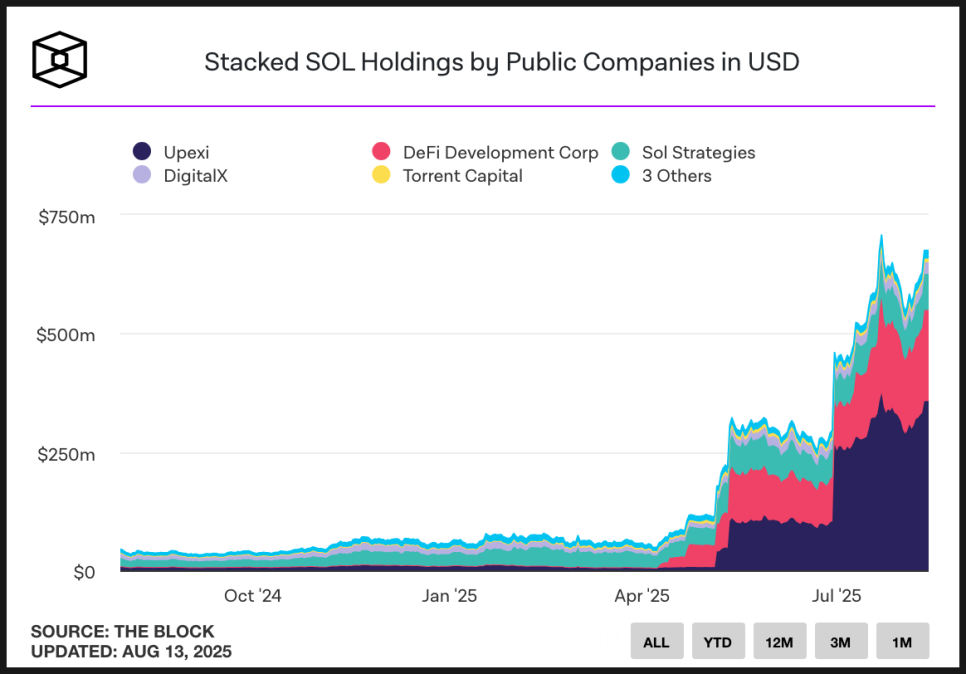Click the Oct '24 axis label

pyautogui.click(x=253, y=596)
